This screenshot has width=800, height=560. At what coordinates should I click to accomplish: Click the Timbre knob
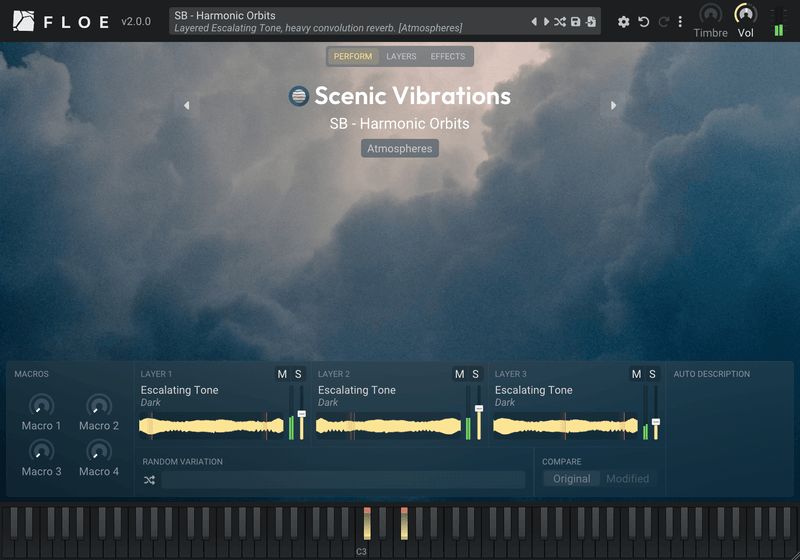pos(711,14)
